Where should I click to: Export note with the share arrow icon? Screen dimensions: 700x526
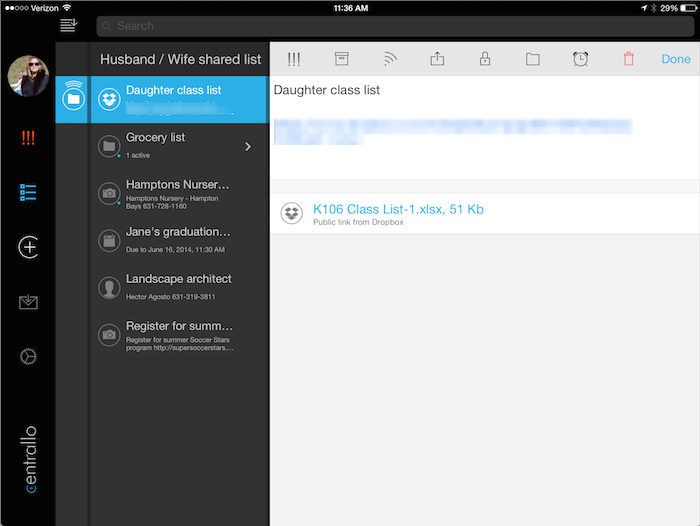click(x=437, y=59)
